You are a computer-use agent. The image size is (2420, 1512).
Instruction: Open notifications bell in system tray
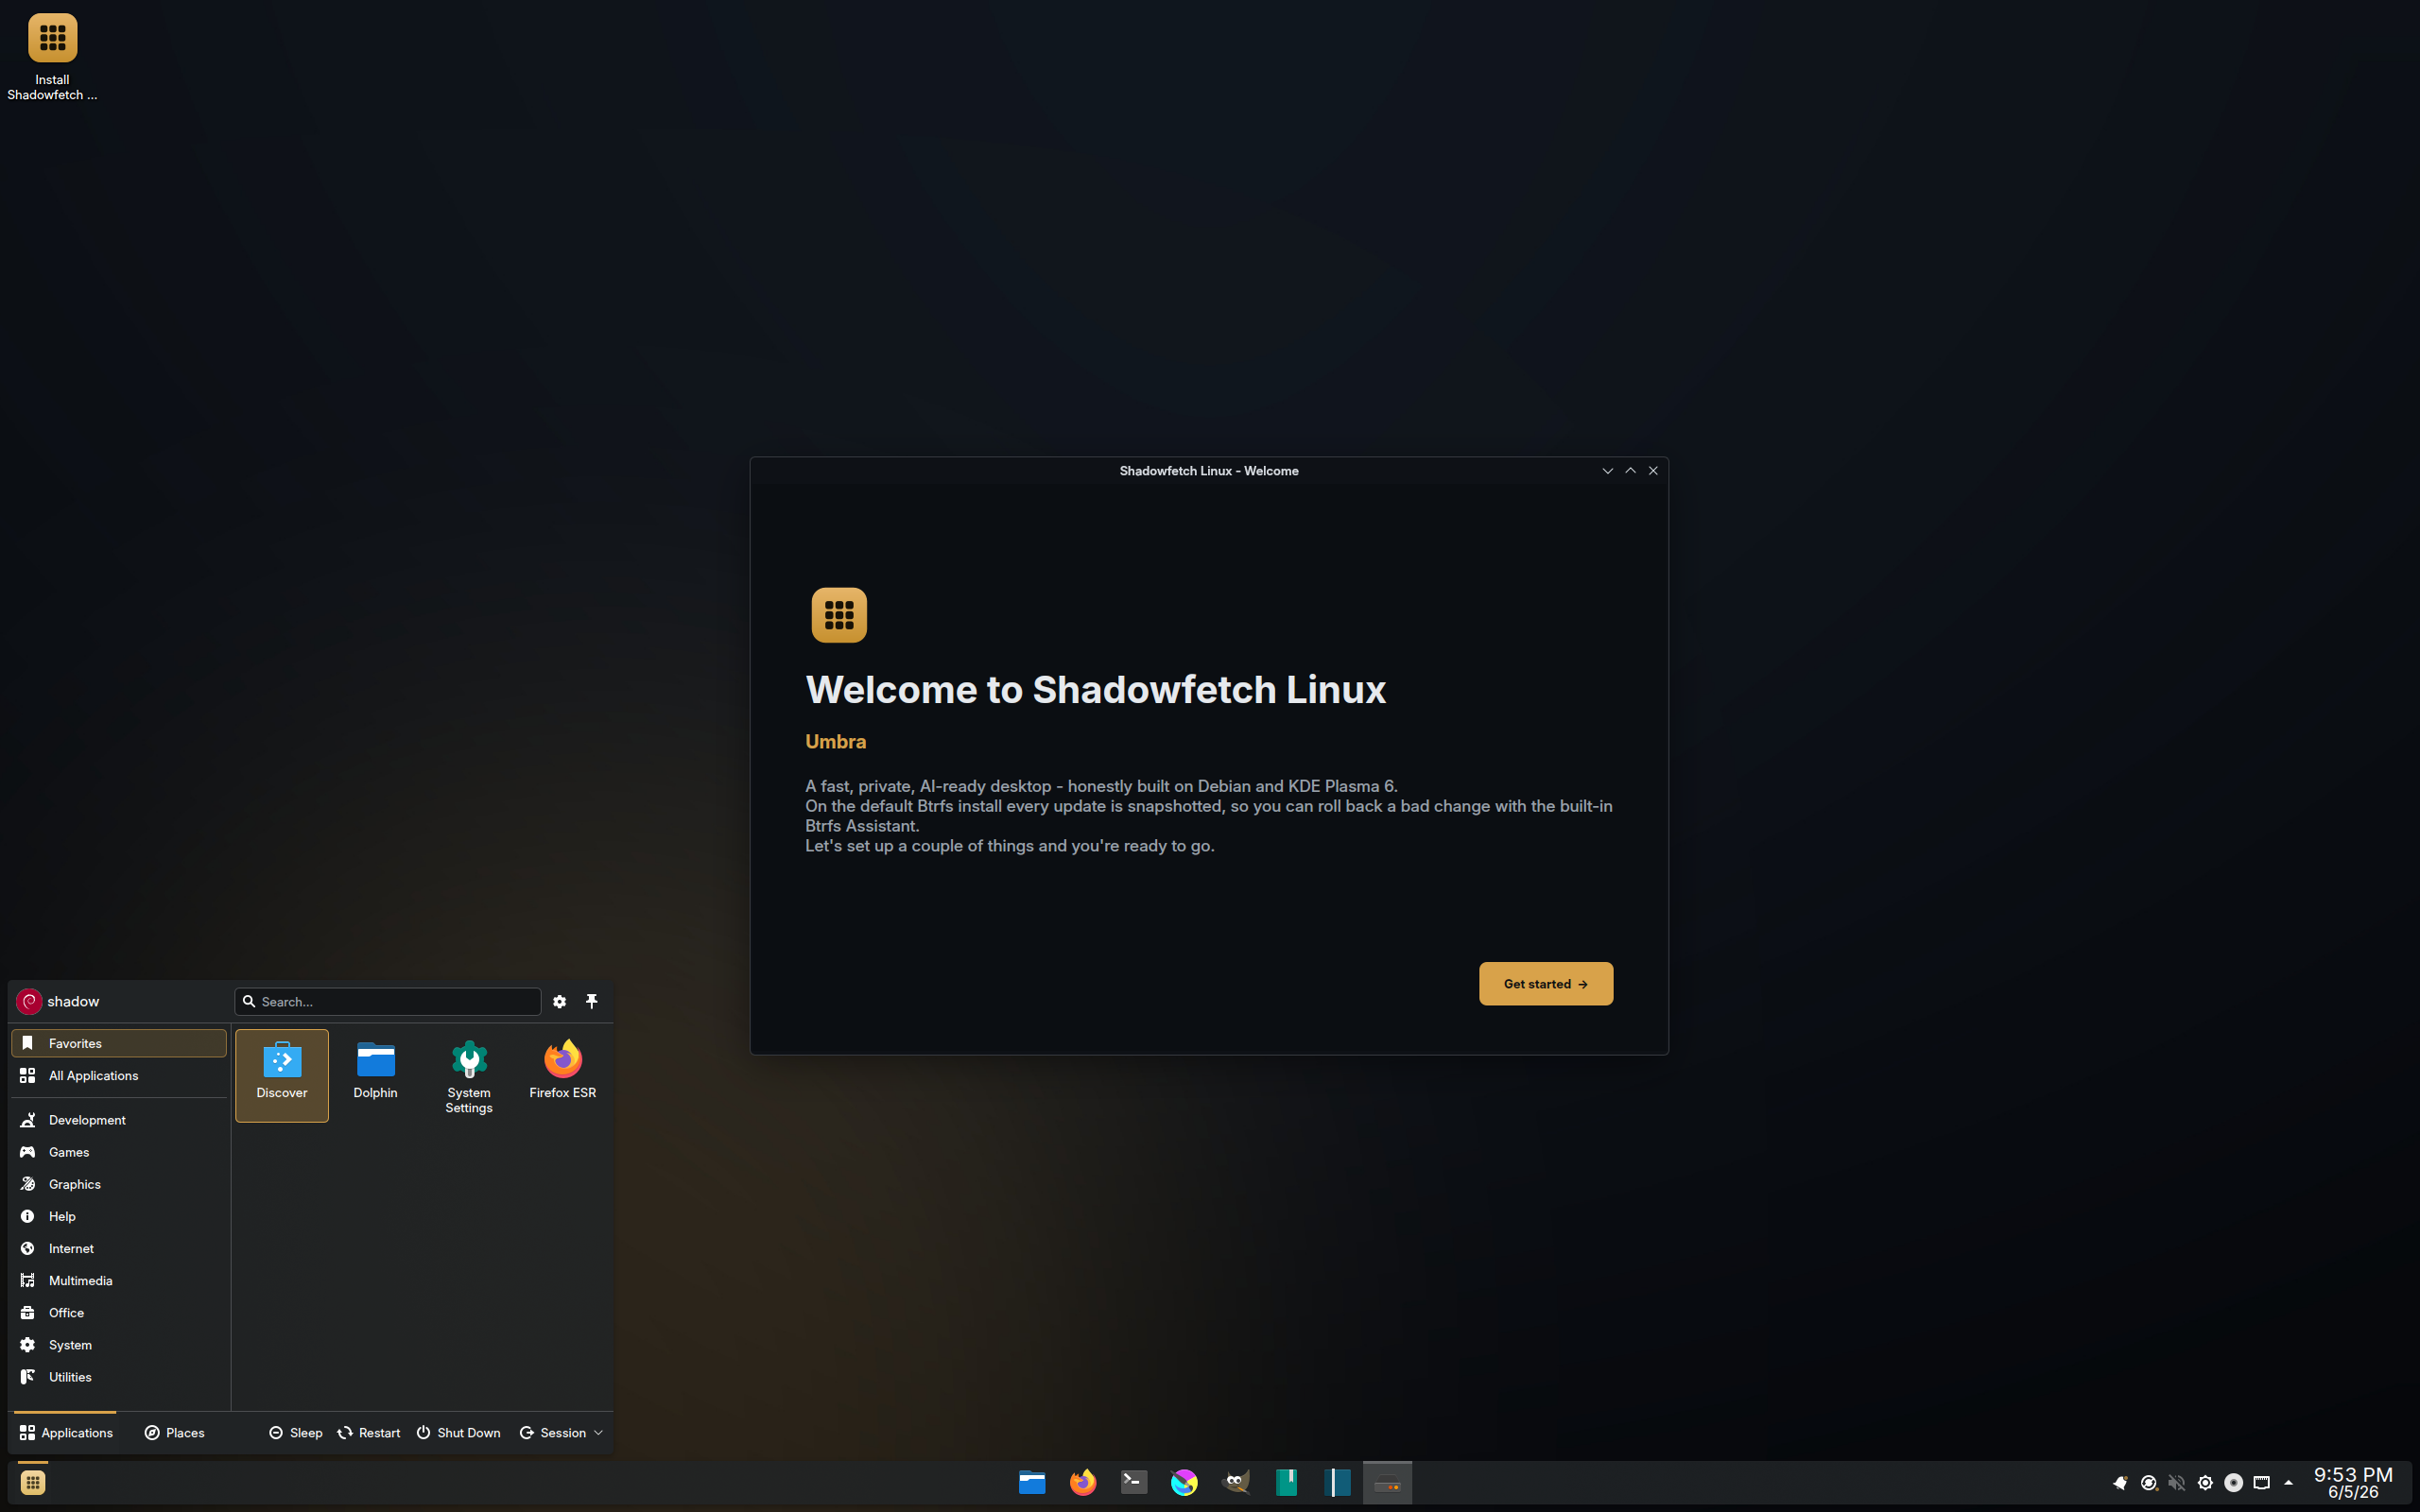[x=2120, y=1483]
